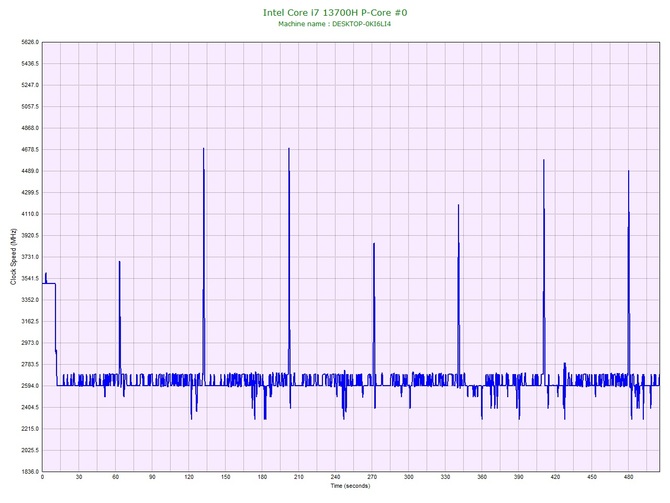
Task: Click the 60 seconds x-axis tick label
Action: click(116, 477)
